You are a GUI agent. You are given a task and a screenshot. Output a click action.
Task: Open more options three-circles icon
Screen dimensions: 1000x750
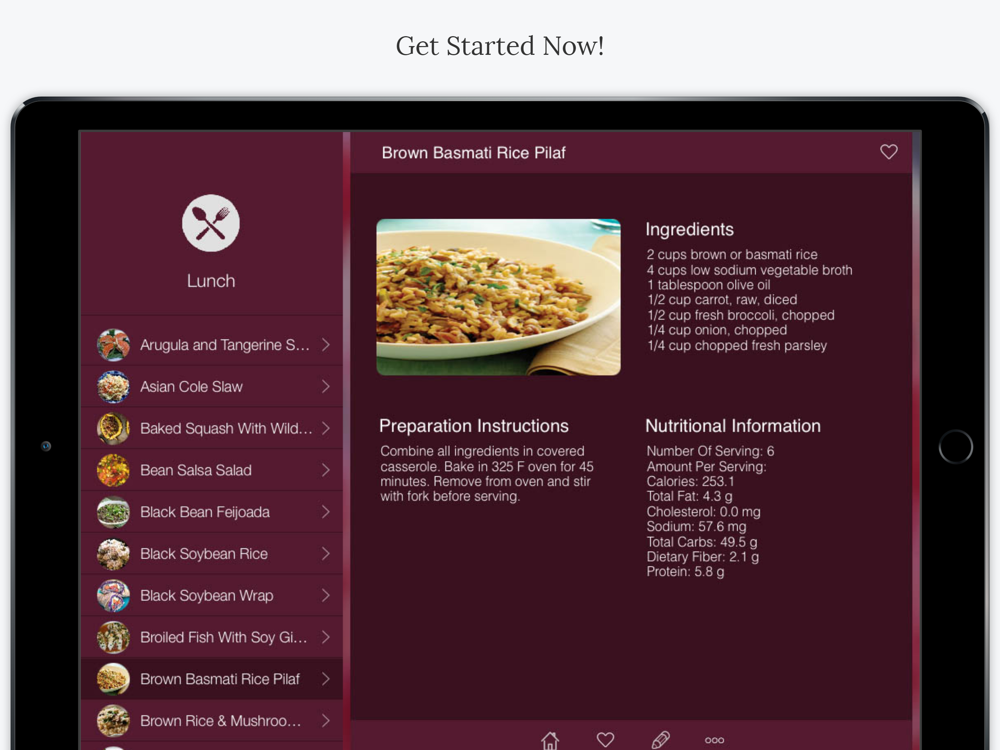coord(714,740)
